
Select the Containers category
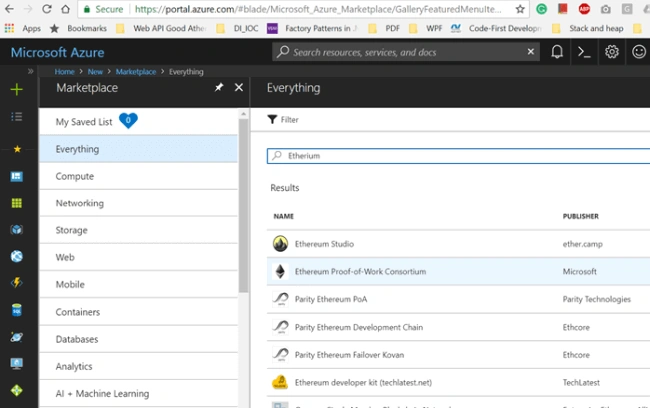tap(139, 312)
